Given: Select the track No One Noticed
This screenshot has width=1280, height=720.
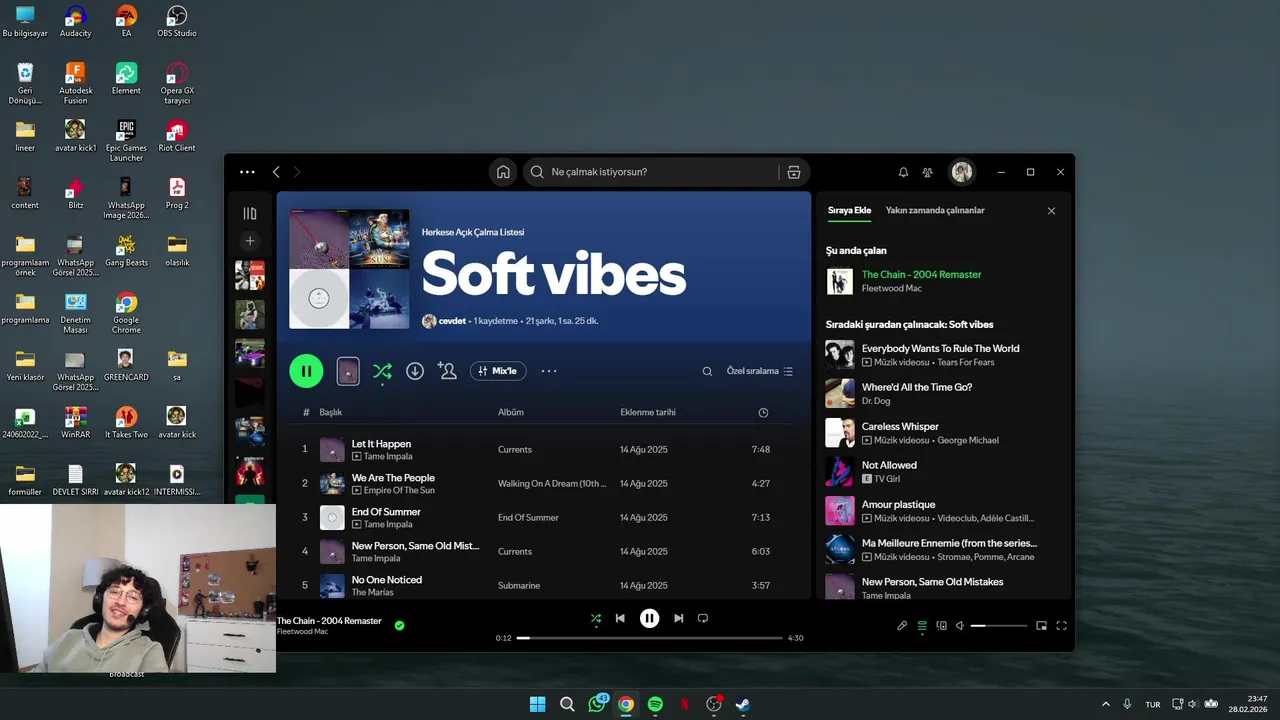Looking at the screenshot, I should 387,580.
